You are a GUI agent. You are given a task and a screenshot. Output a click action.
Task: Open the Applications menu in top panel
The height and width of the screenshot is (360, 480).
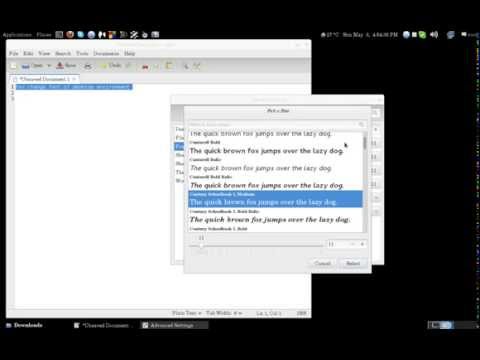(x=17, y=35)
